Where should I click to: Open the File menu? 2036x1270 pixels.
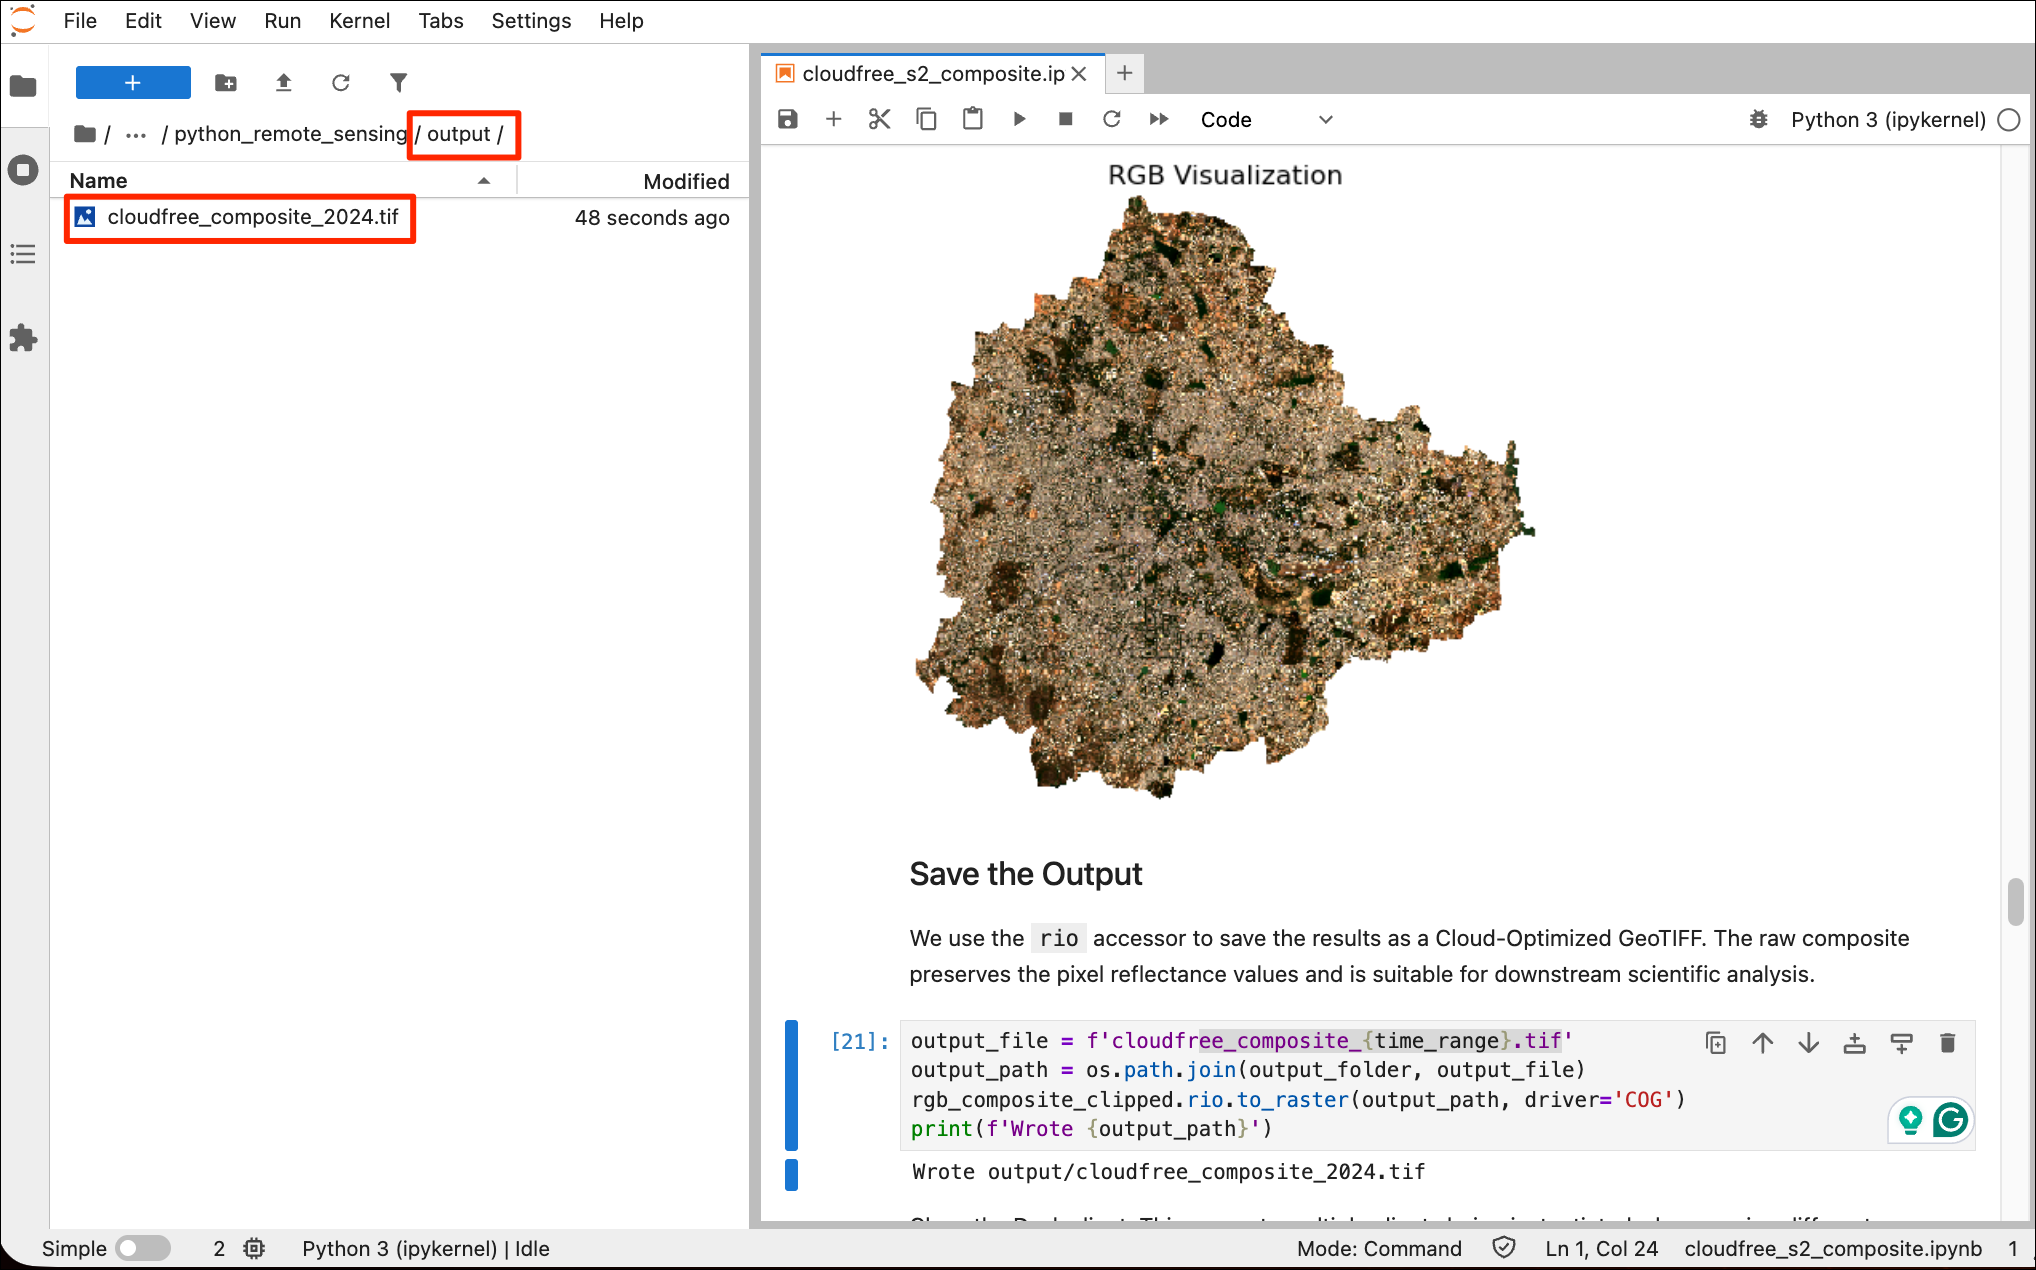pyautogui.click(x=80, y=21)
